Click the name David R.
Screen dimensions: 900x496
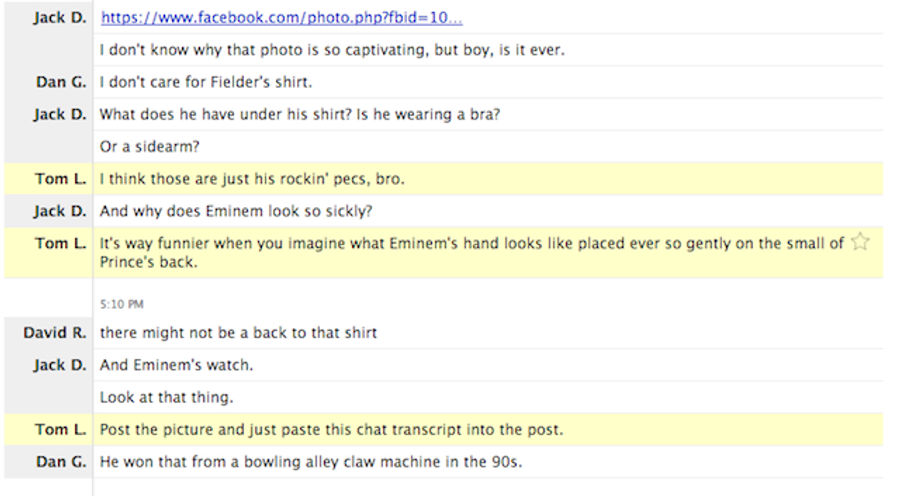tap(55, 333)
